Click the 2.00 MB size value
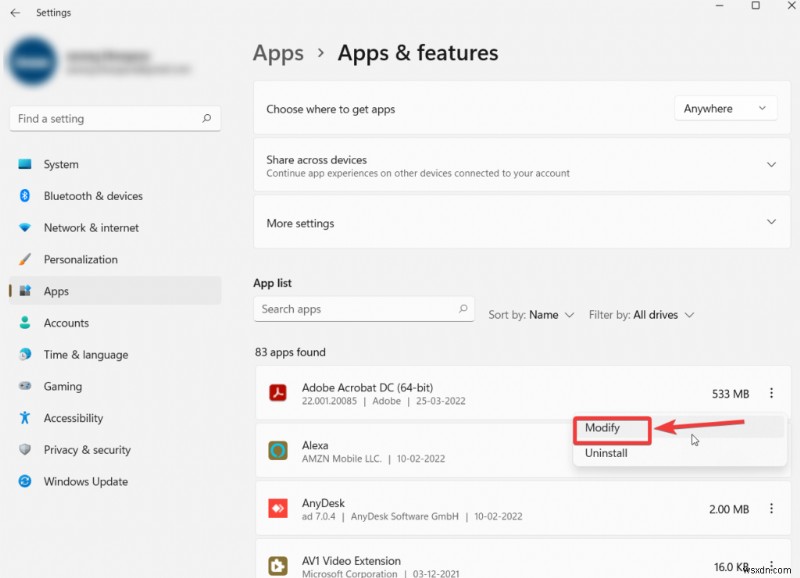This screenshot has height=578, width=800. 729,509
